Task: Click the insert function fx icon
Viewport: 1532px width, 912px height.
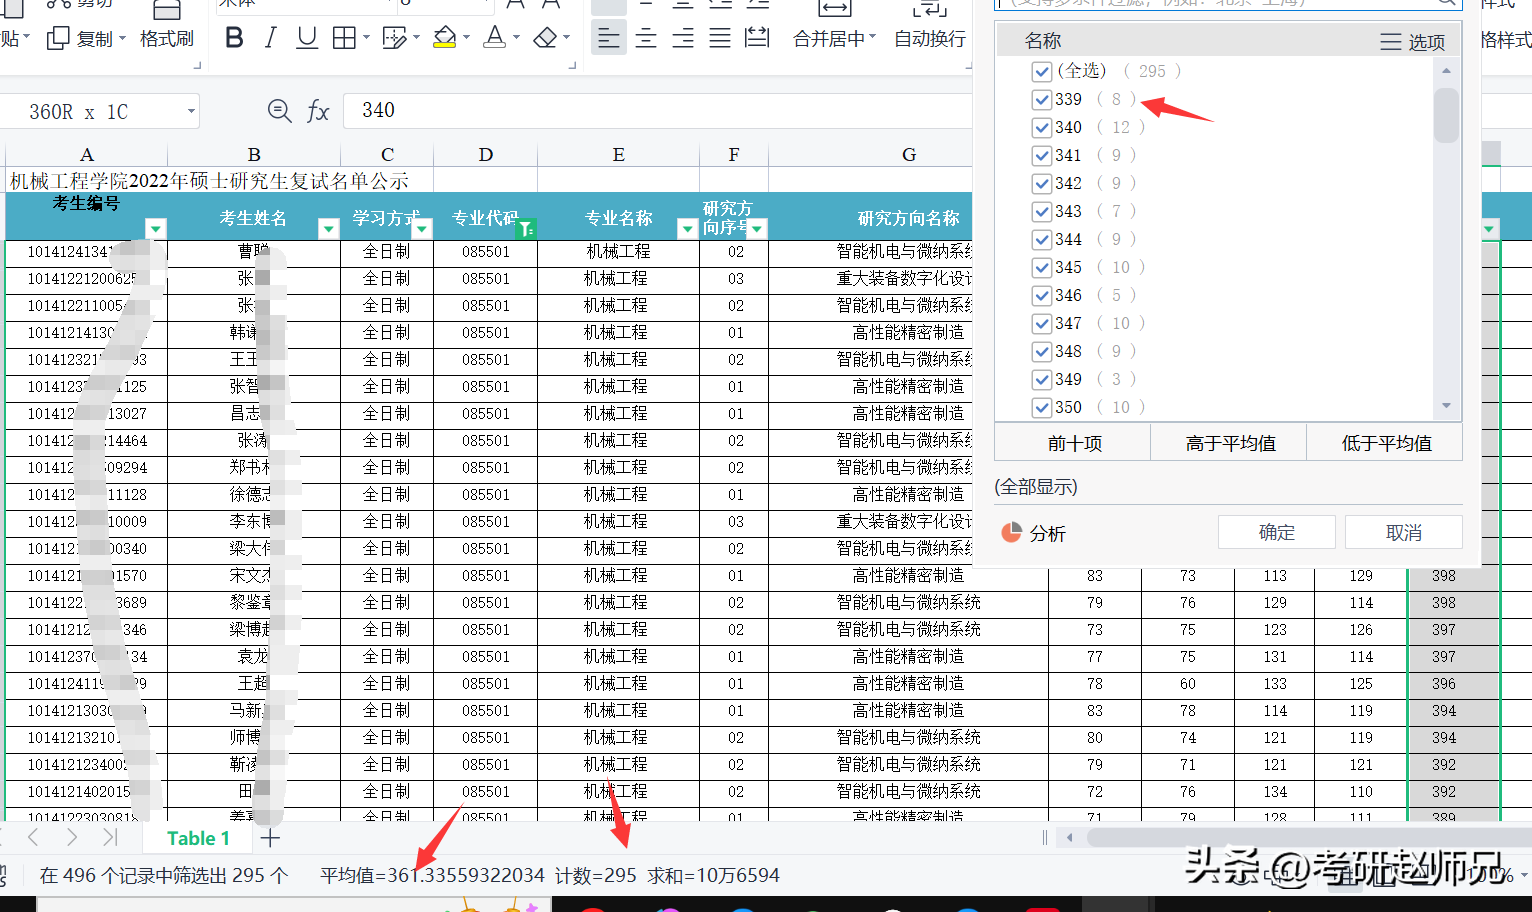Action: (318, 111)
